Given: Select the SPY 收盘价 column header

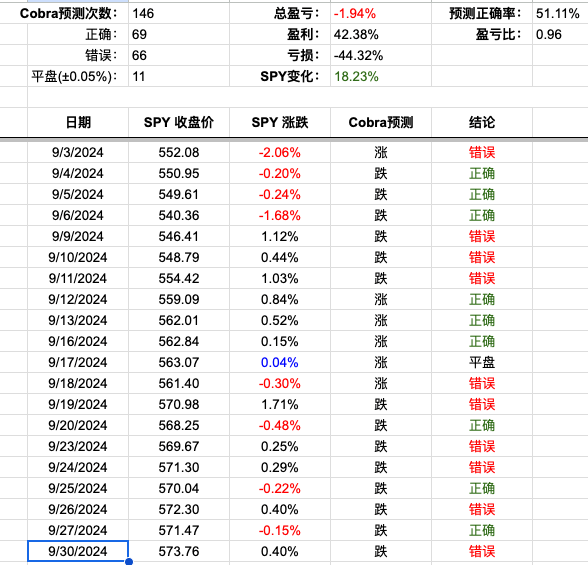Looking at the screenshot, I should 178,122.
